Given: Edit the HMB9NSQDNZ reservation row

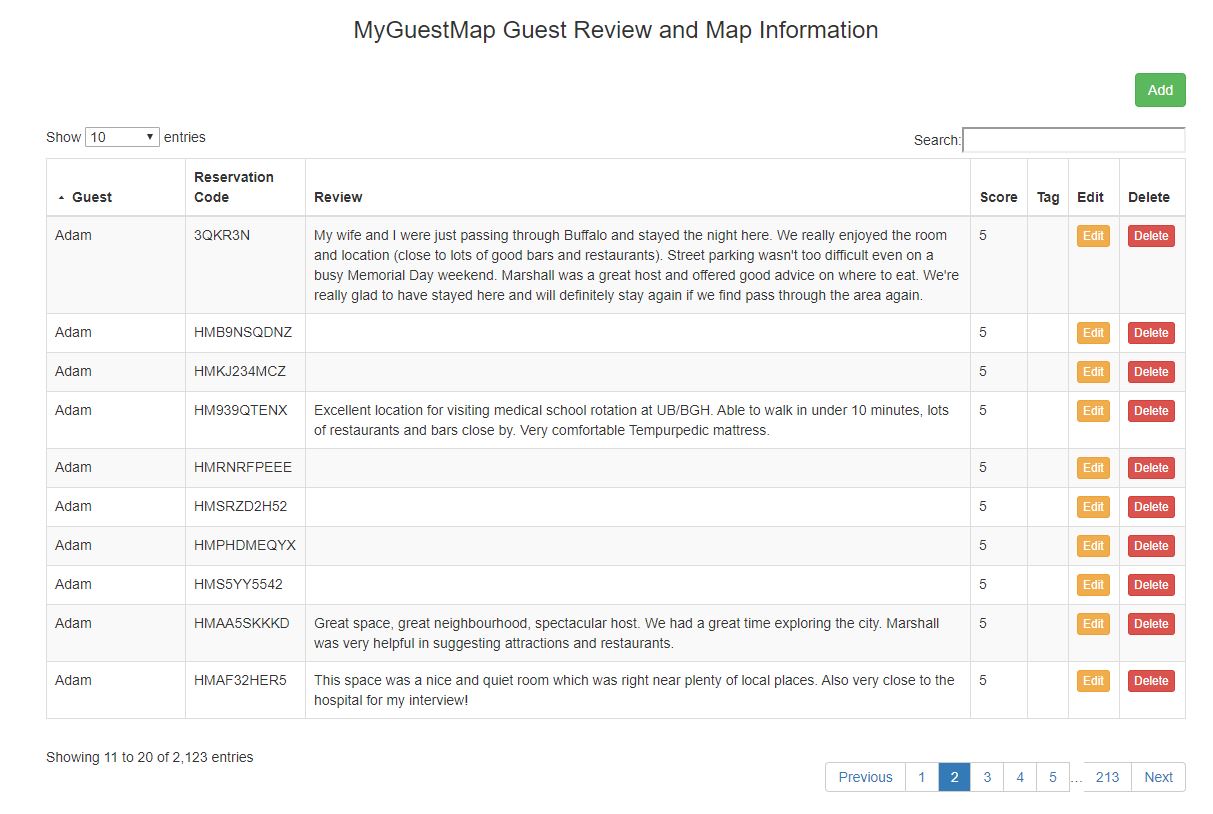Looking at the screenshot, I should pos(1093,333).
